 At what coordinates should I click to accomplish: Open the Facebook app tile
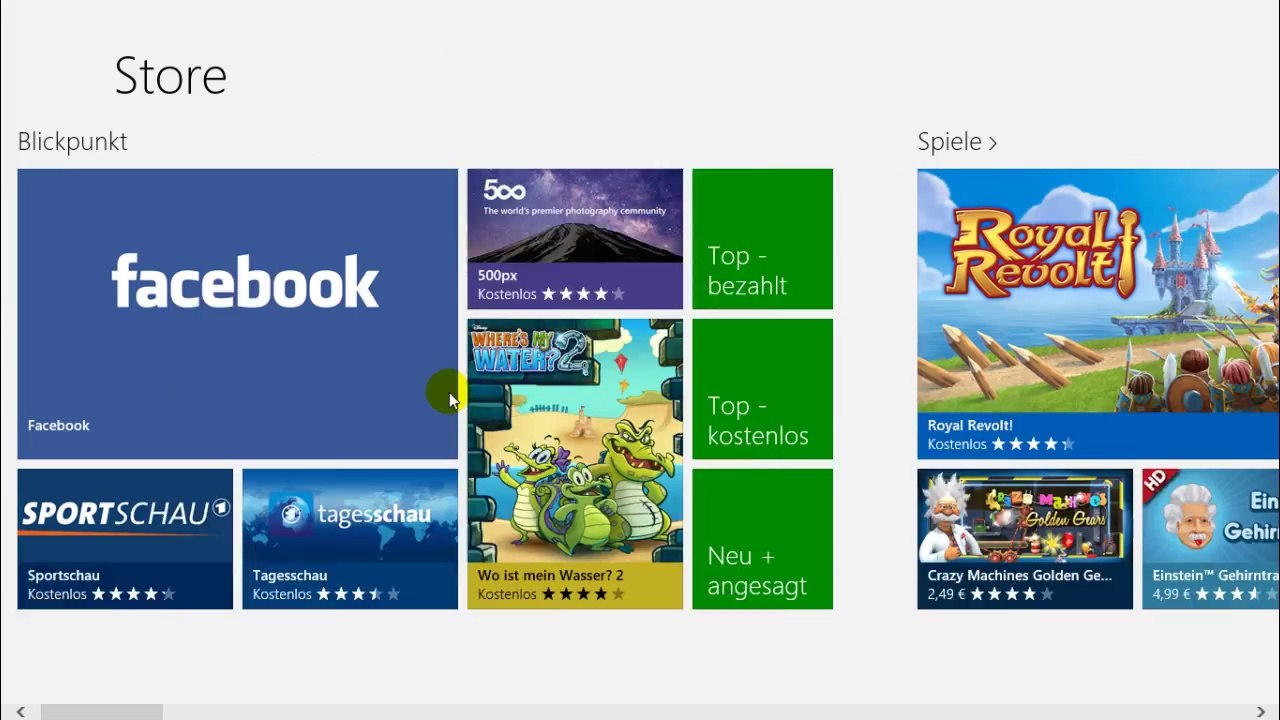237,314
